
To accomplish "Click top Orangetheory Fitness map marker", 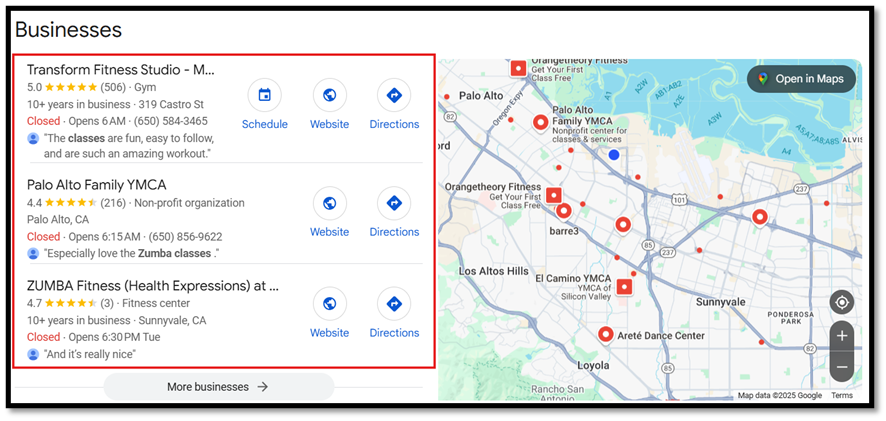I will pyautogui.click(x=518, y=68).
